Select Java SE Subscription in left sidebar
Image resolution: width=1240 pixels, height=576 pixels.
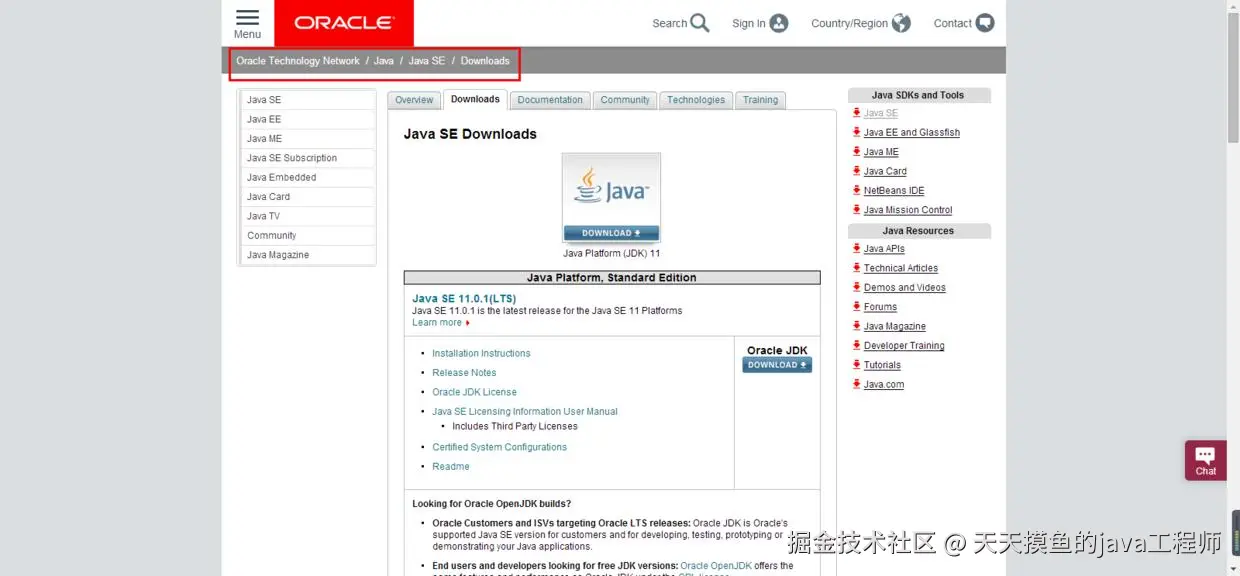click(x=307, y=158)
